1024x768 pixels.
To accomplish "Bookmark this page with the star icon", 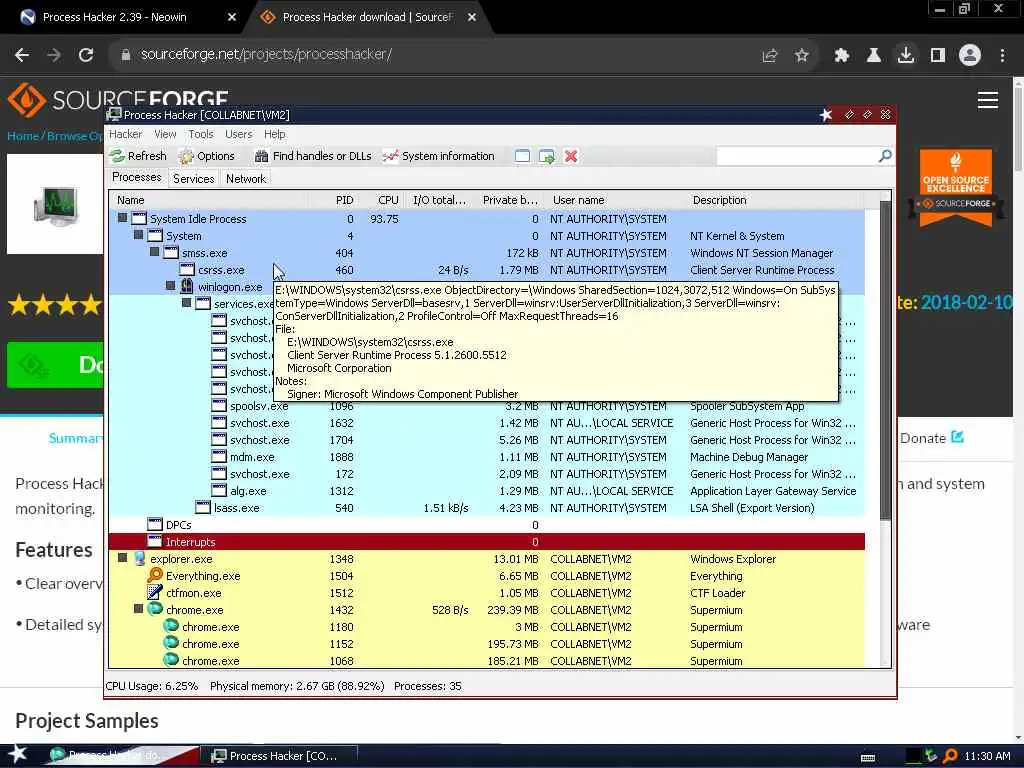I will [x=802, y=56].
